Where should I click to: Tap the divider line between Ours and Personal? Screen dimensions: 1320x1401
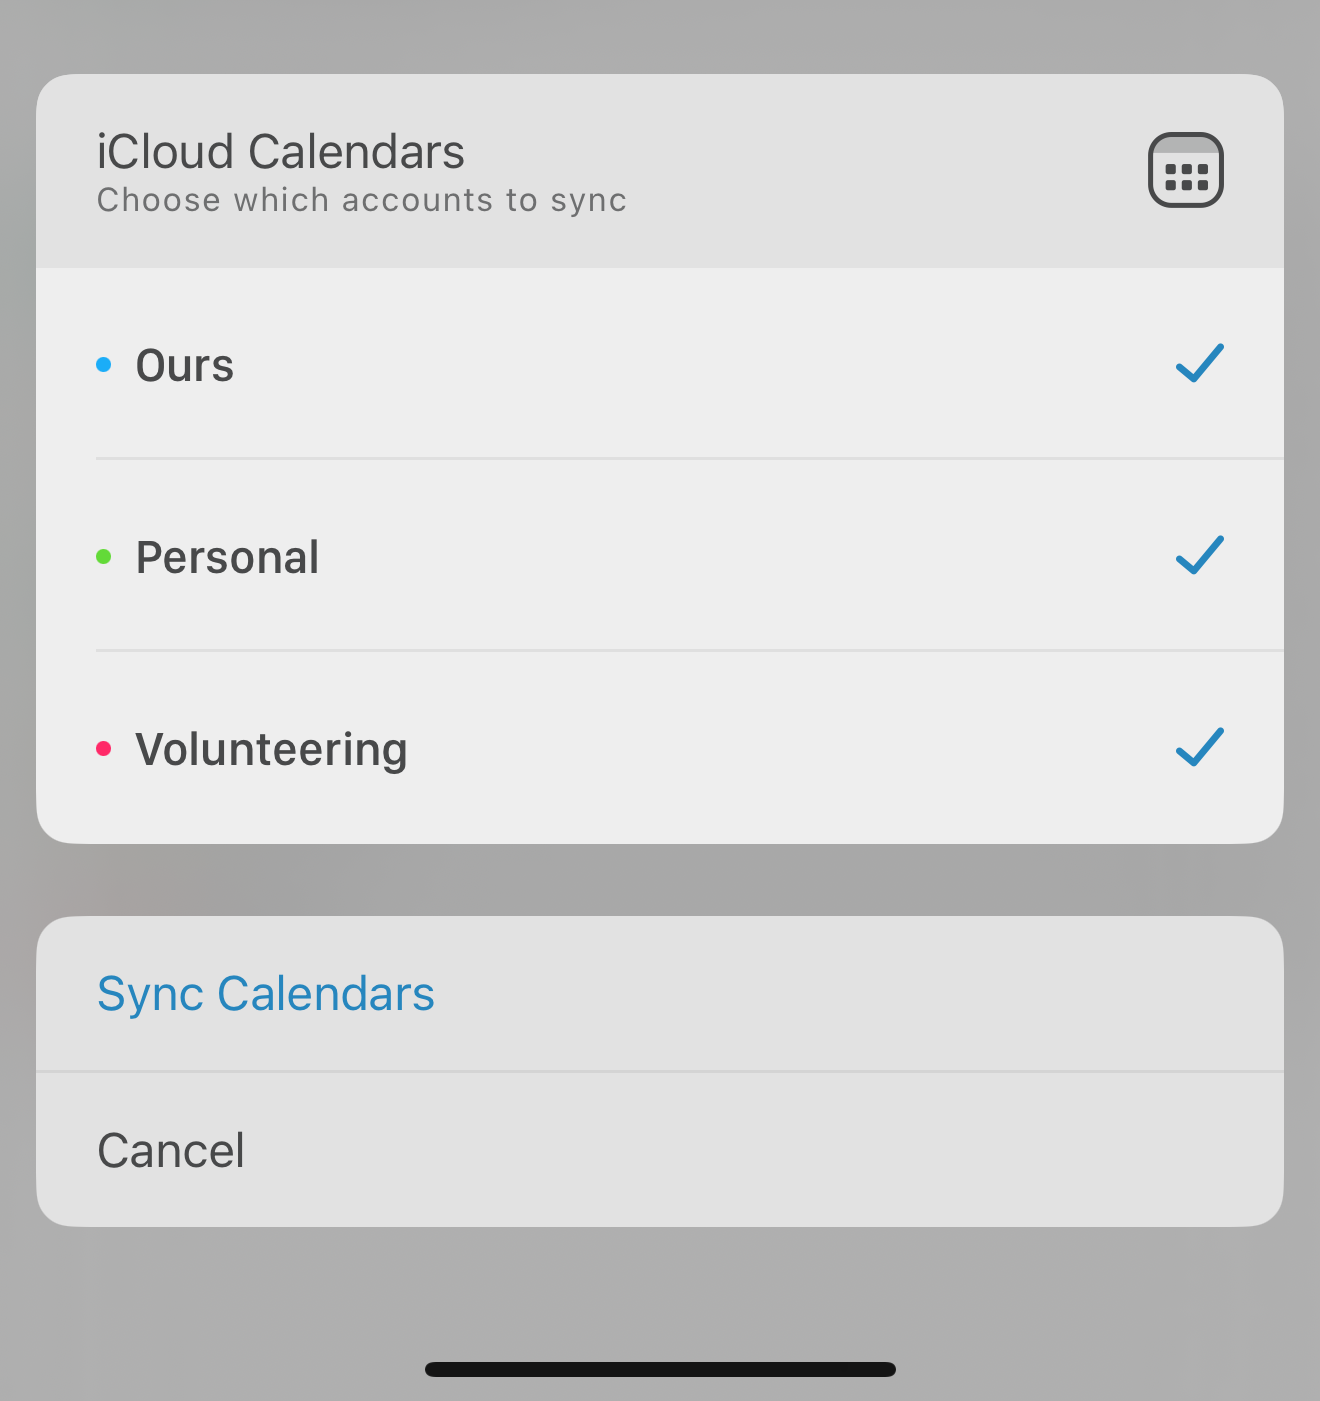point(690,459)
